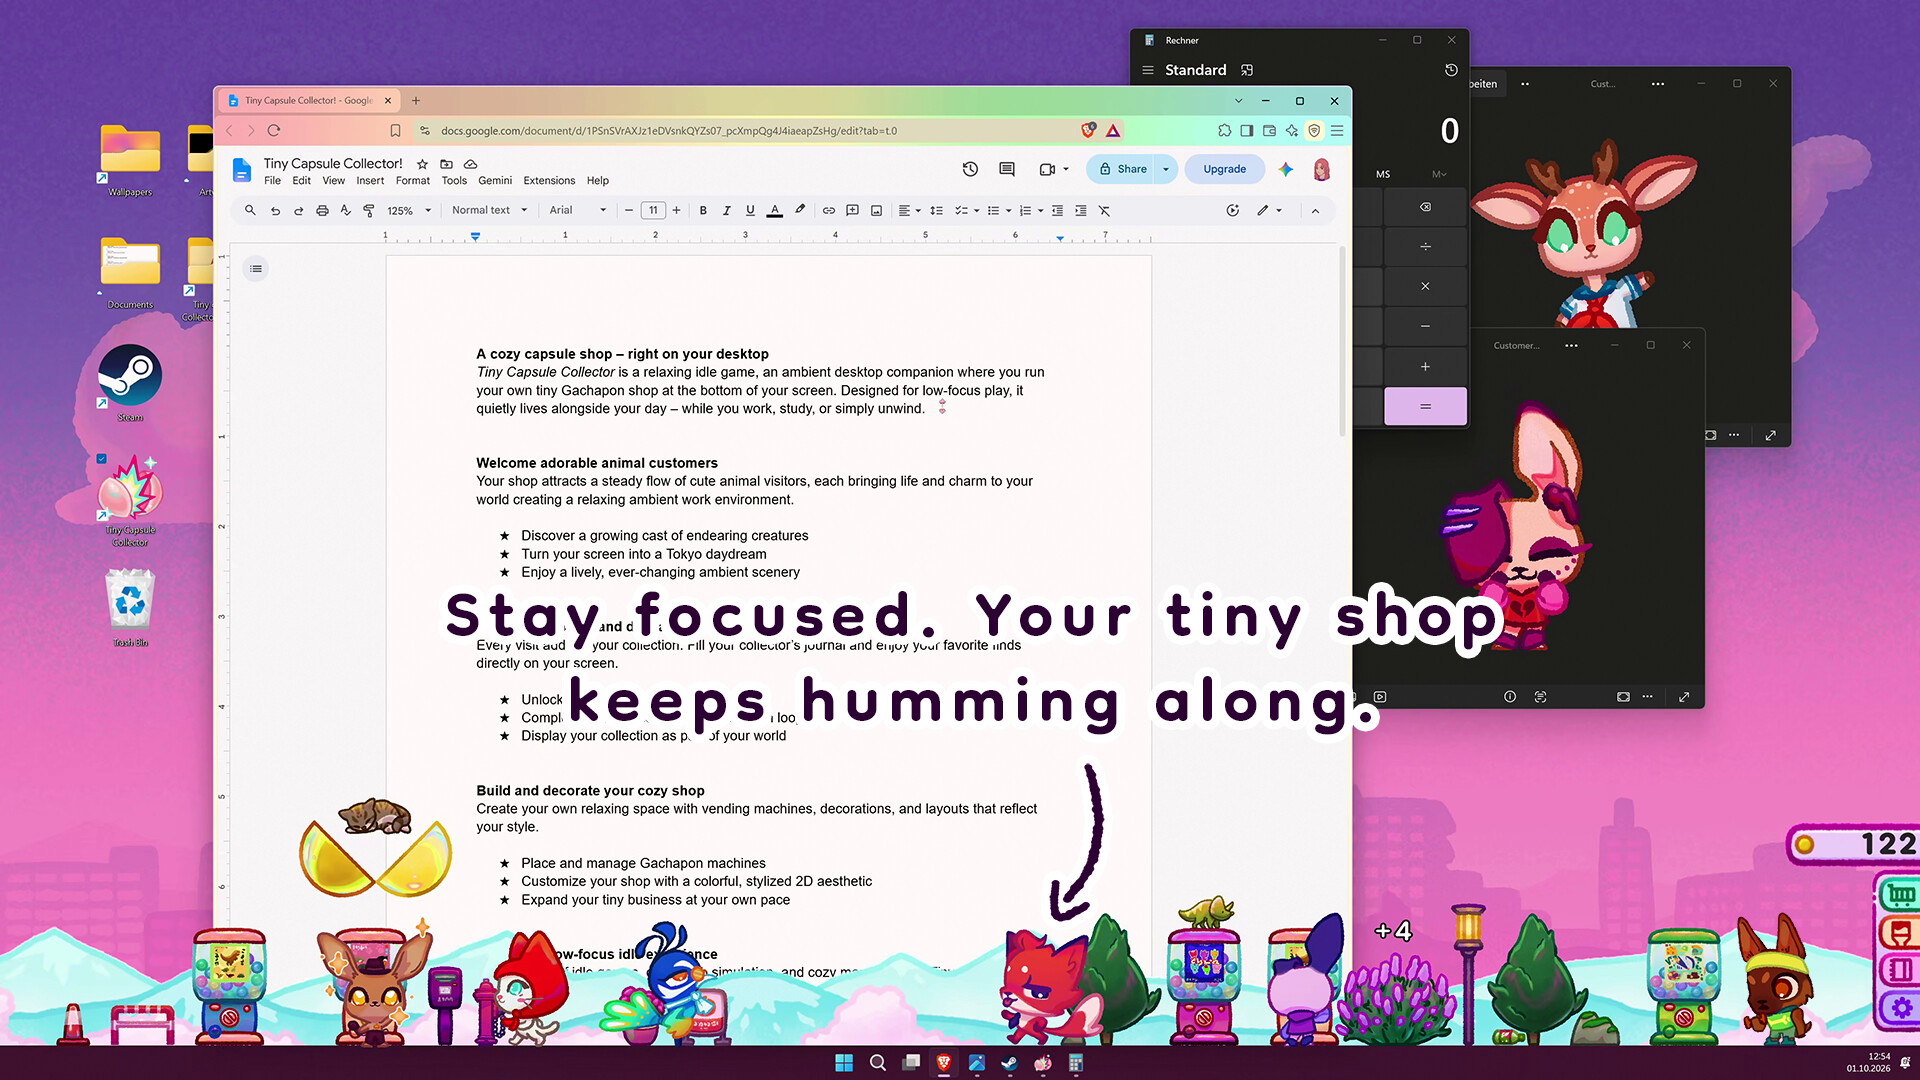Toggle underline formatting
This screenshot has height=1080, width=1920.
[x=750, y=210]
